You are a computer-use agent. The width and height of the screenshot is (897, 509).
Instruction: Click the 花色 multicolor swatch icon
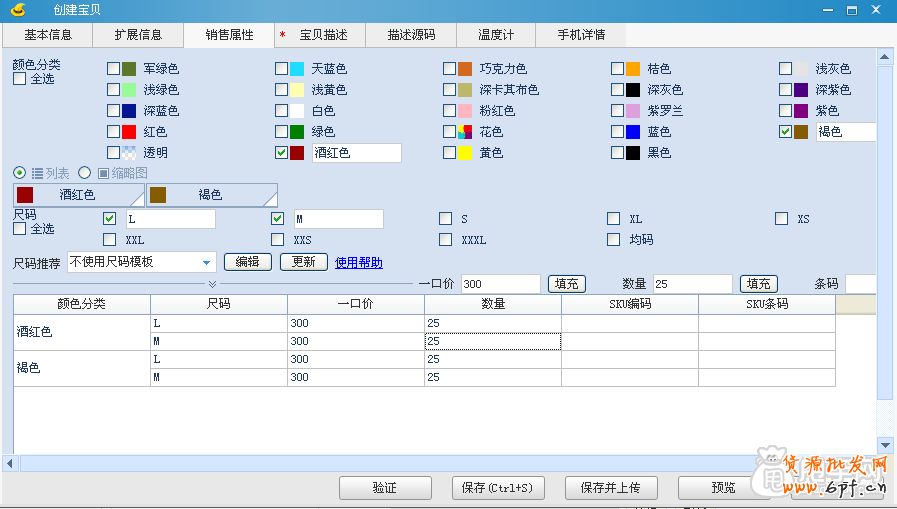(465, 132)
